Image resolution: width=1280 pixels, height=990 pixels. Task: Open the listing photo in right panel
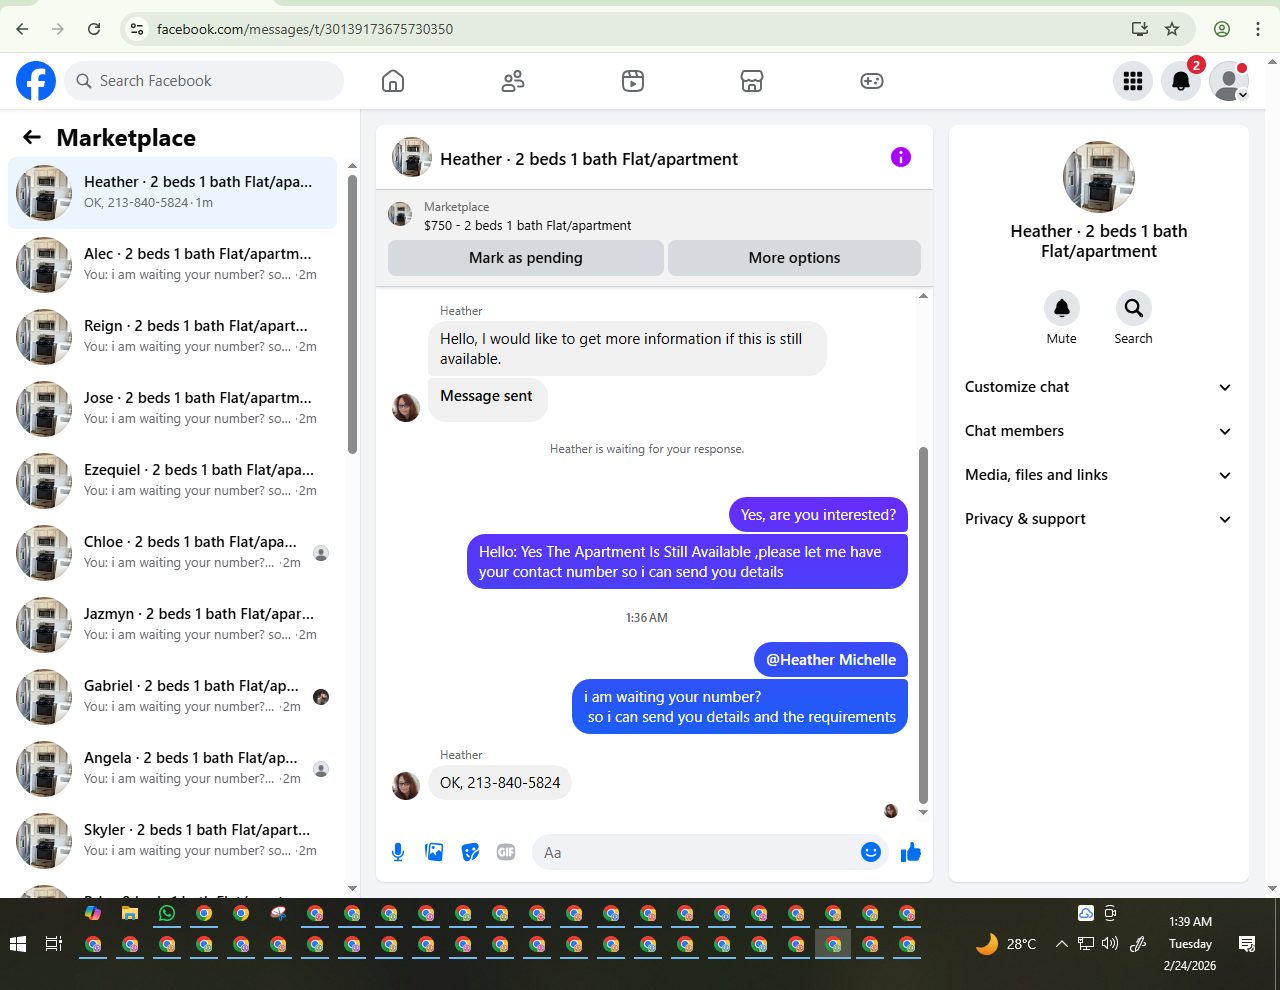1099,177
